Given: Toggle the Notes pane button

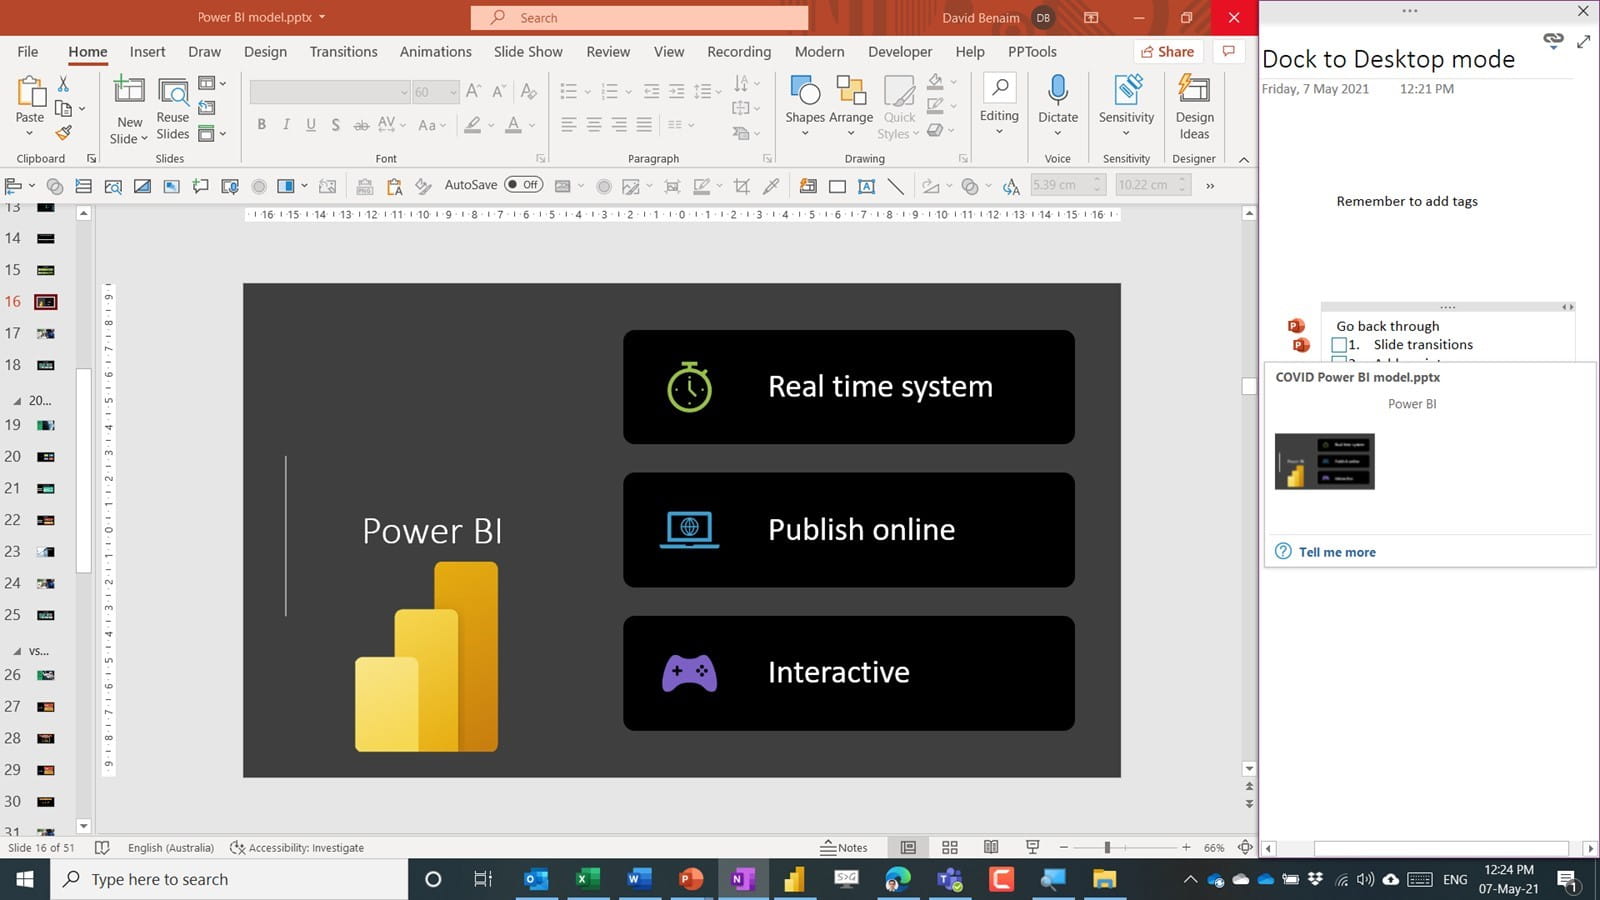Looking at the screenshot, I should pos(844,847).
